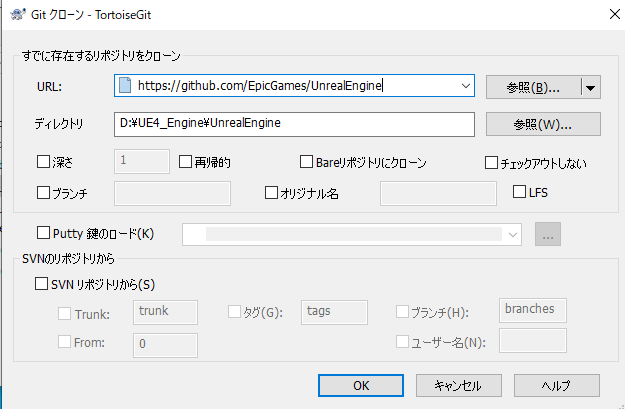Click the キャンセル button
Viewport: 625px width, 409px height.
[x=459, y=385]
